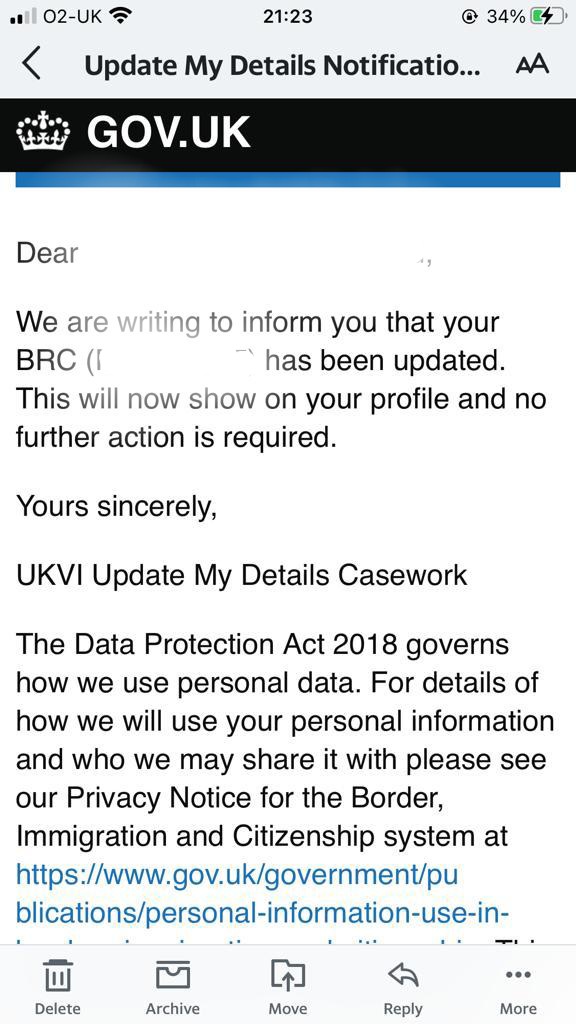Open the gov.uk privacy notice link
Screen dimensions: 576x1024
237,874
